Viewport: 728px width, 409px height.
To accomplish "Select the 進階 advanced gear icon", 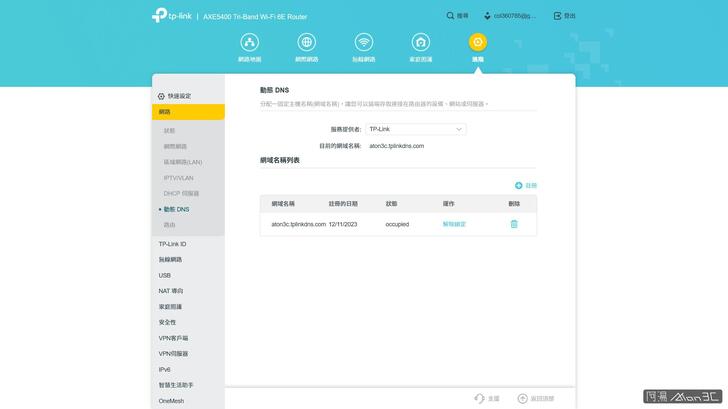I will click(x=478, y=42).
